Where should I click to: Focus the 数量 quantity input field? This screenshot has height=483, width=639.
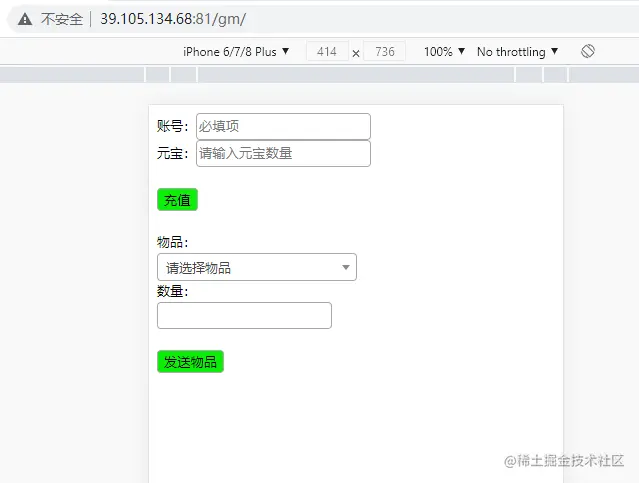tap(244, 315)
